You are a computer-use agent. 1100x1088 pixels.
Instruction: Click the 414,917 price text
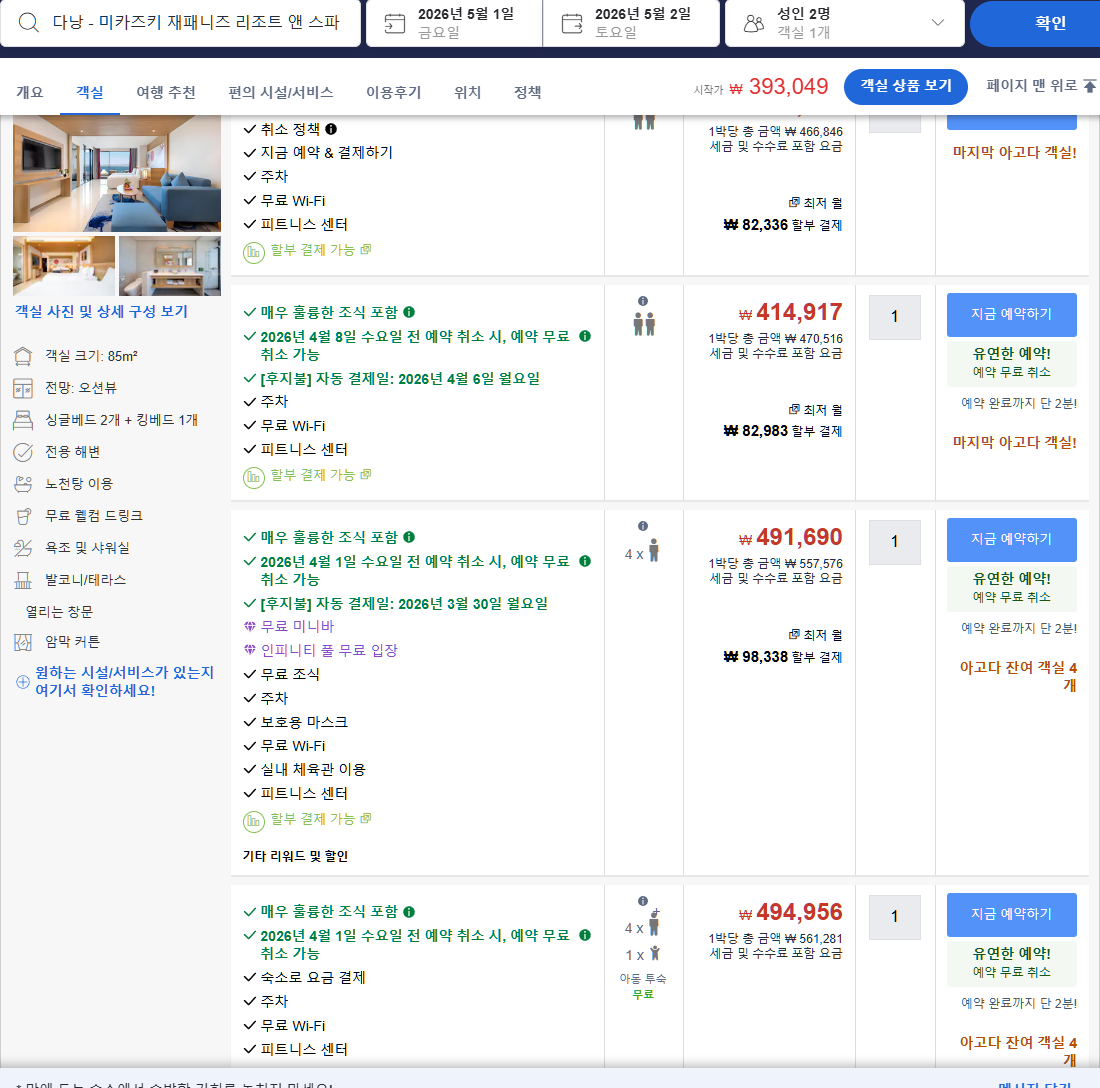(790, 312)
